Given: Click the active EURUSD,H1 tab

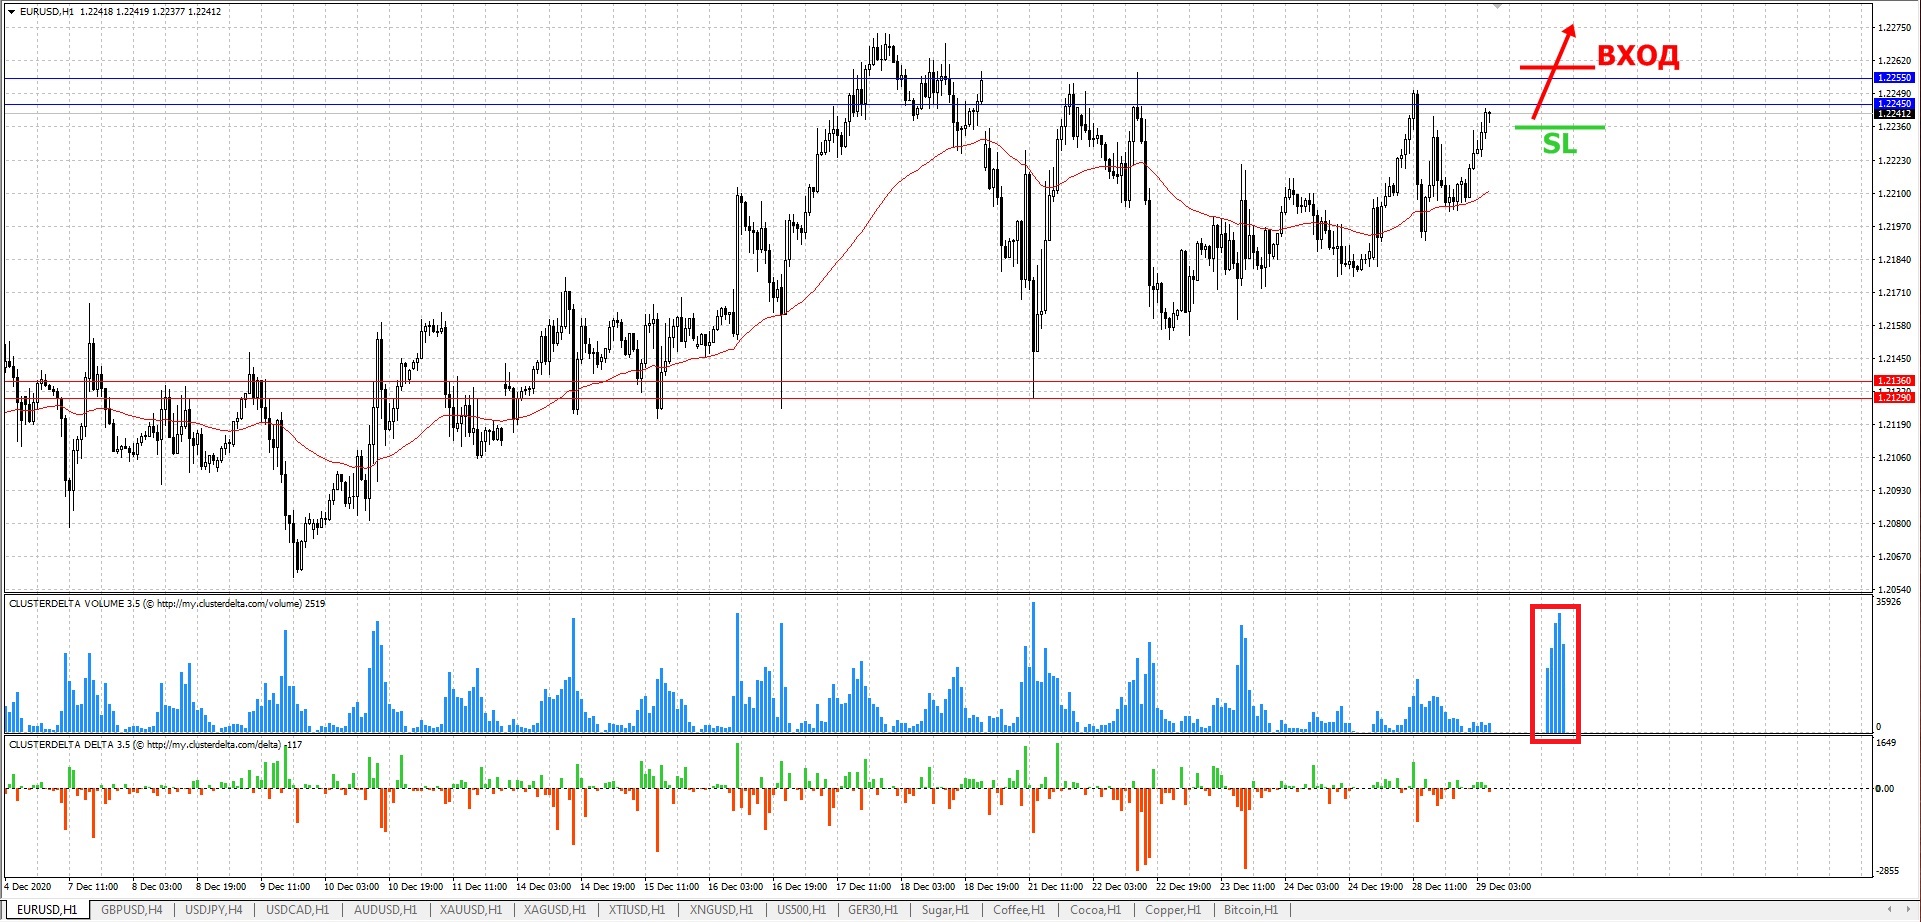Looking at the screenshot, I should 47,910.
